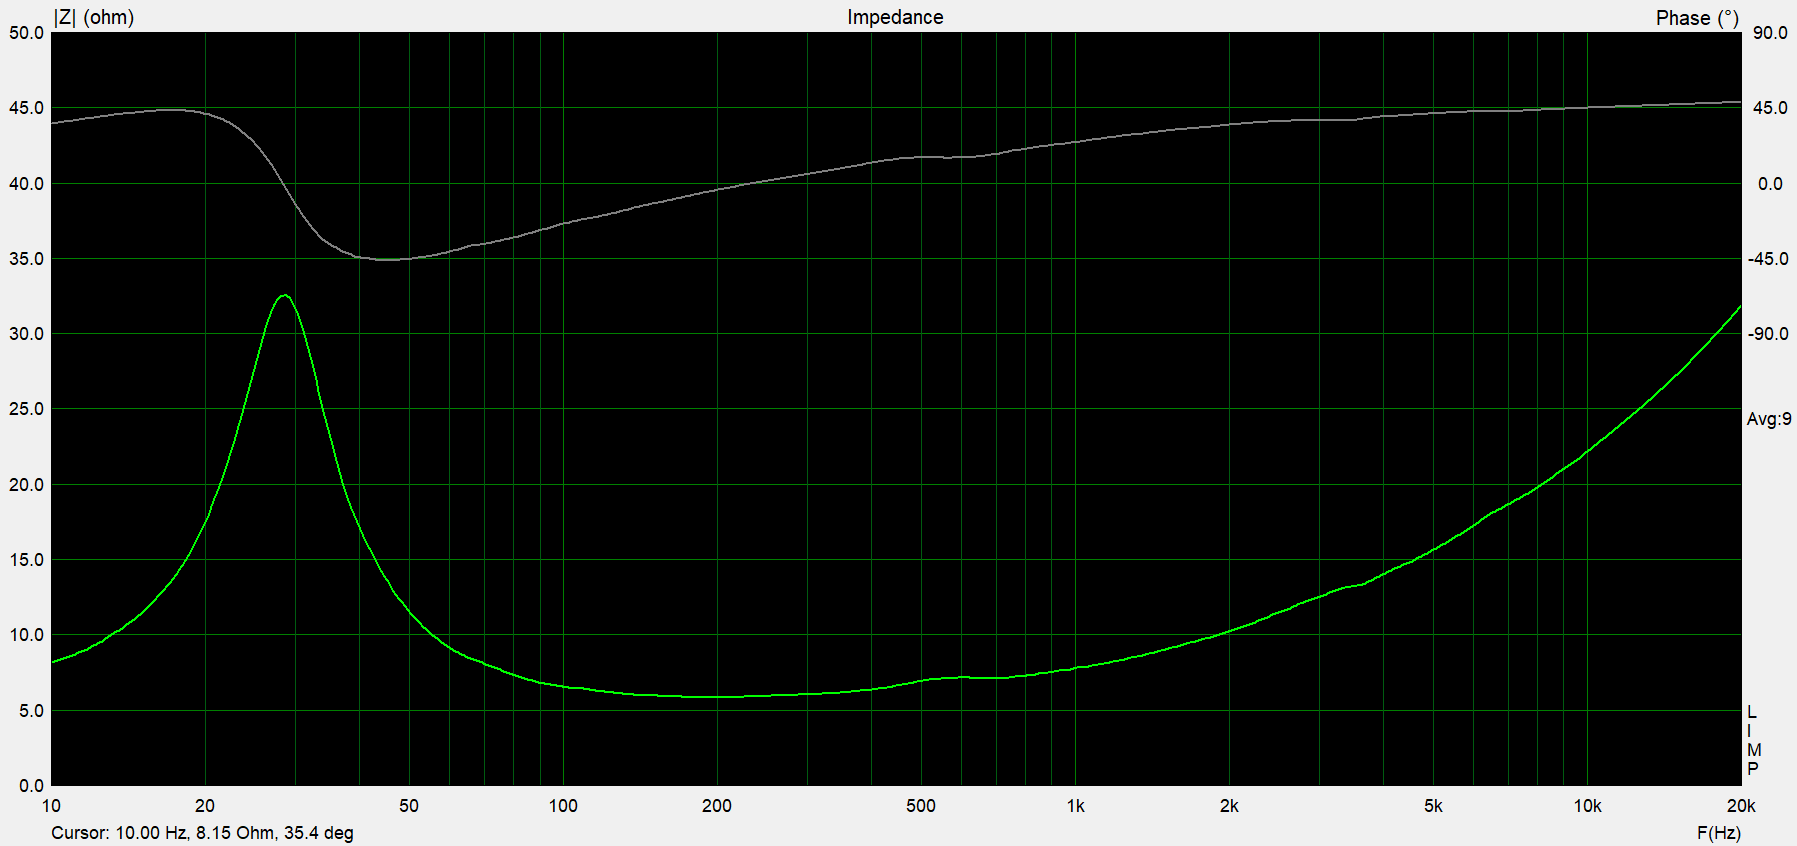Screen dimensions: 1797x846
Task: Click "90.0" on the phase axis
Action: tap(1770, 33)
